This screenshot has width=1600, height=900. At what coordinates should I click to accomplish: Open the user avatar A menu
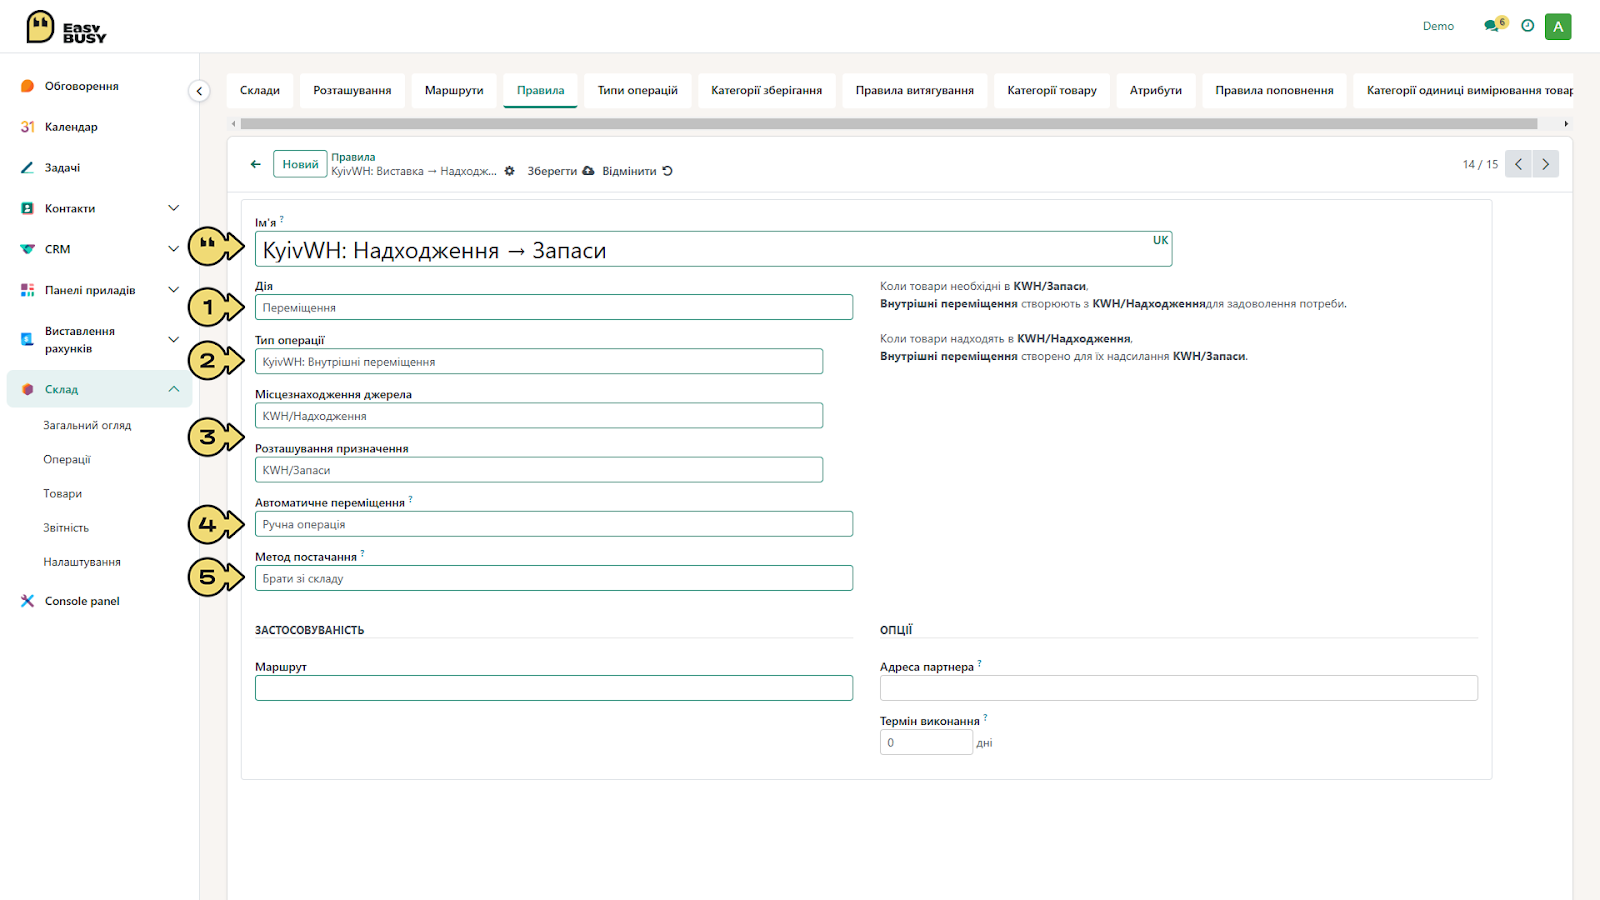coord(1558,27)
